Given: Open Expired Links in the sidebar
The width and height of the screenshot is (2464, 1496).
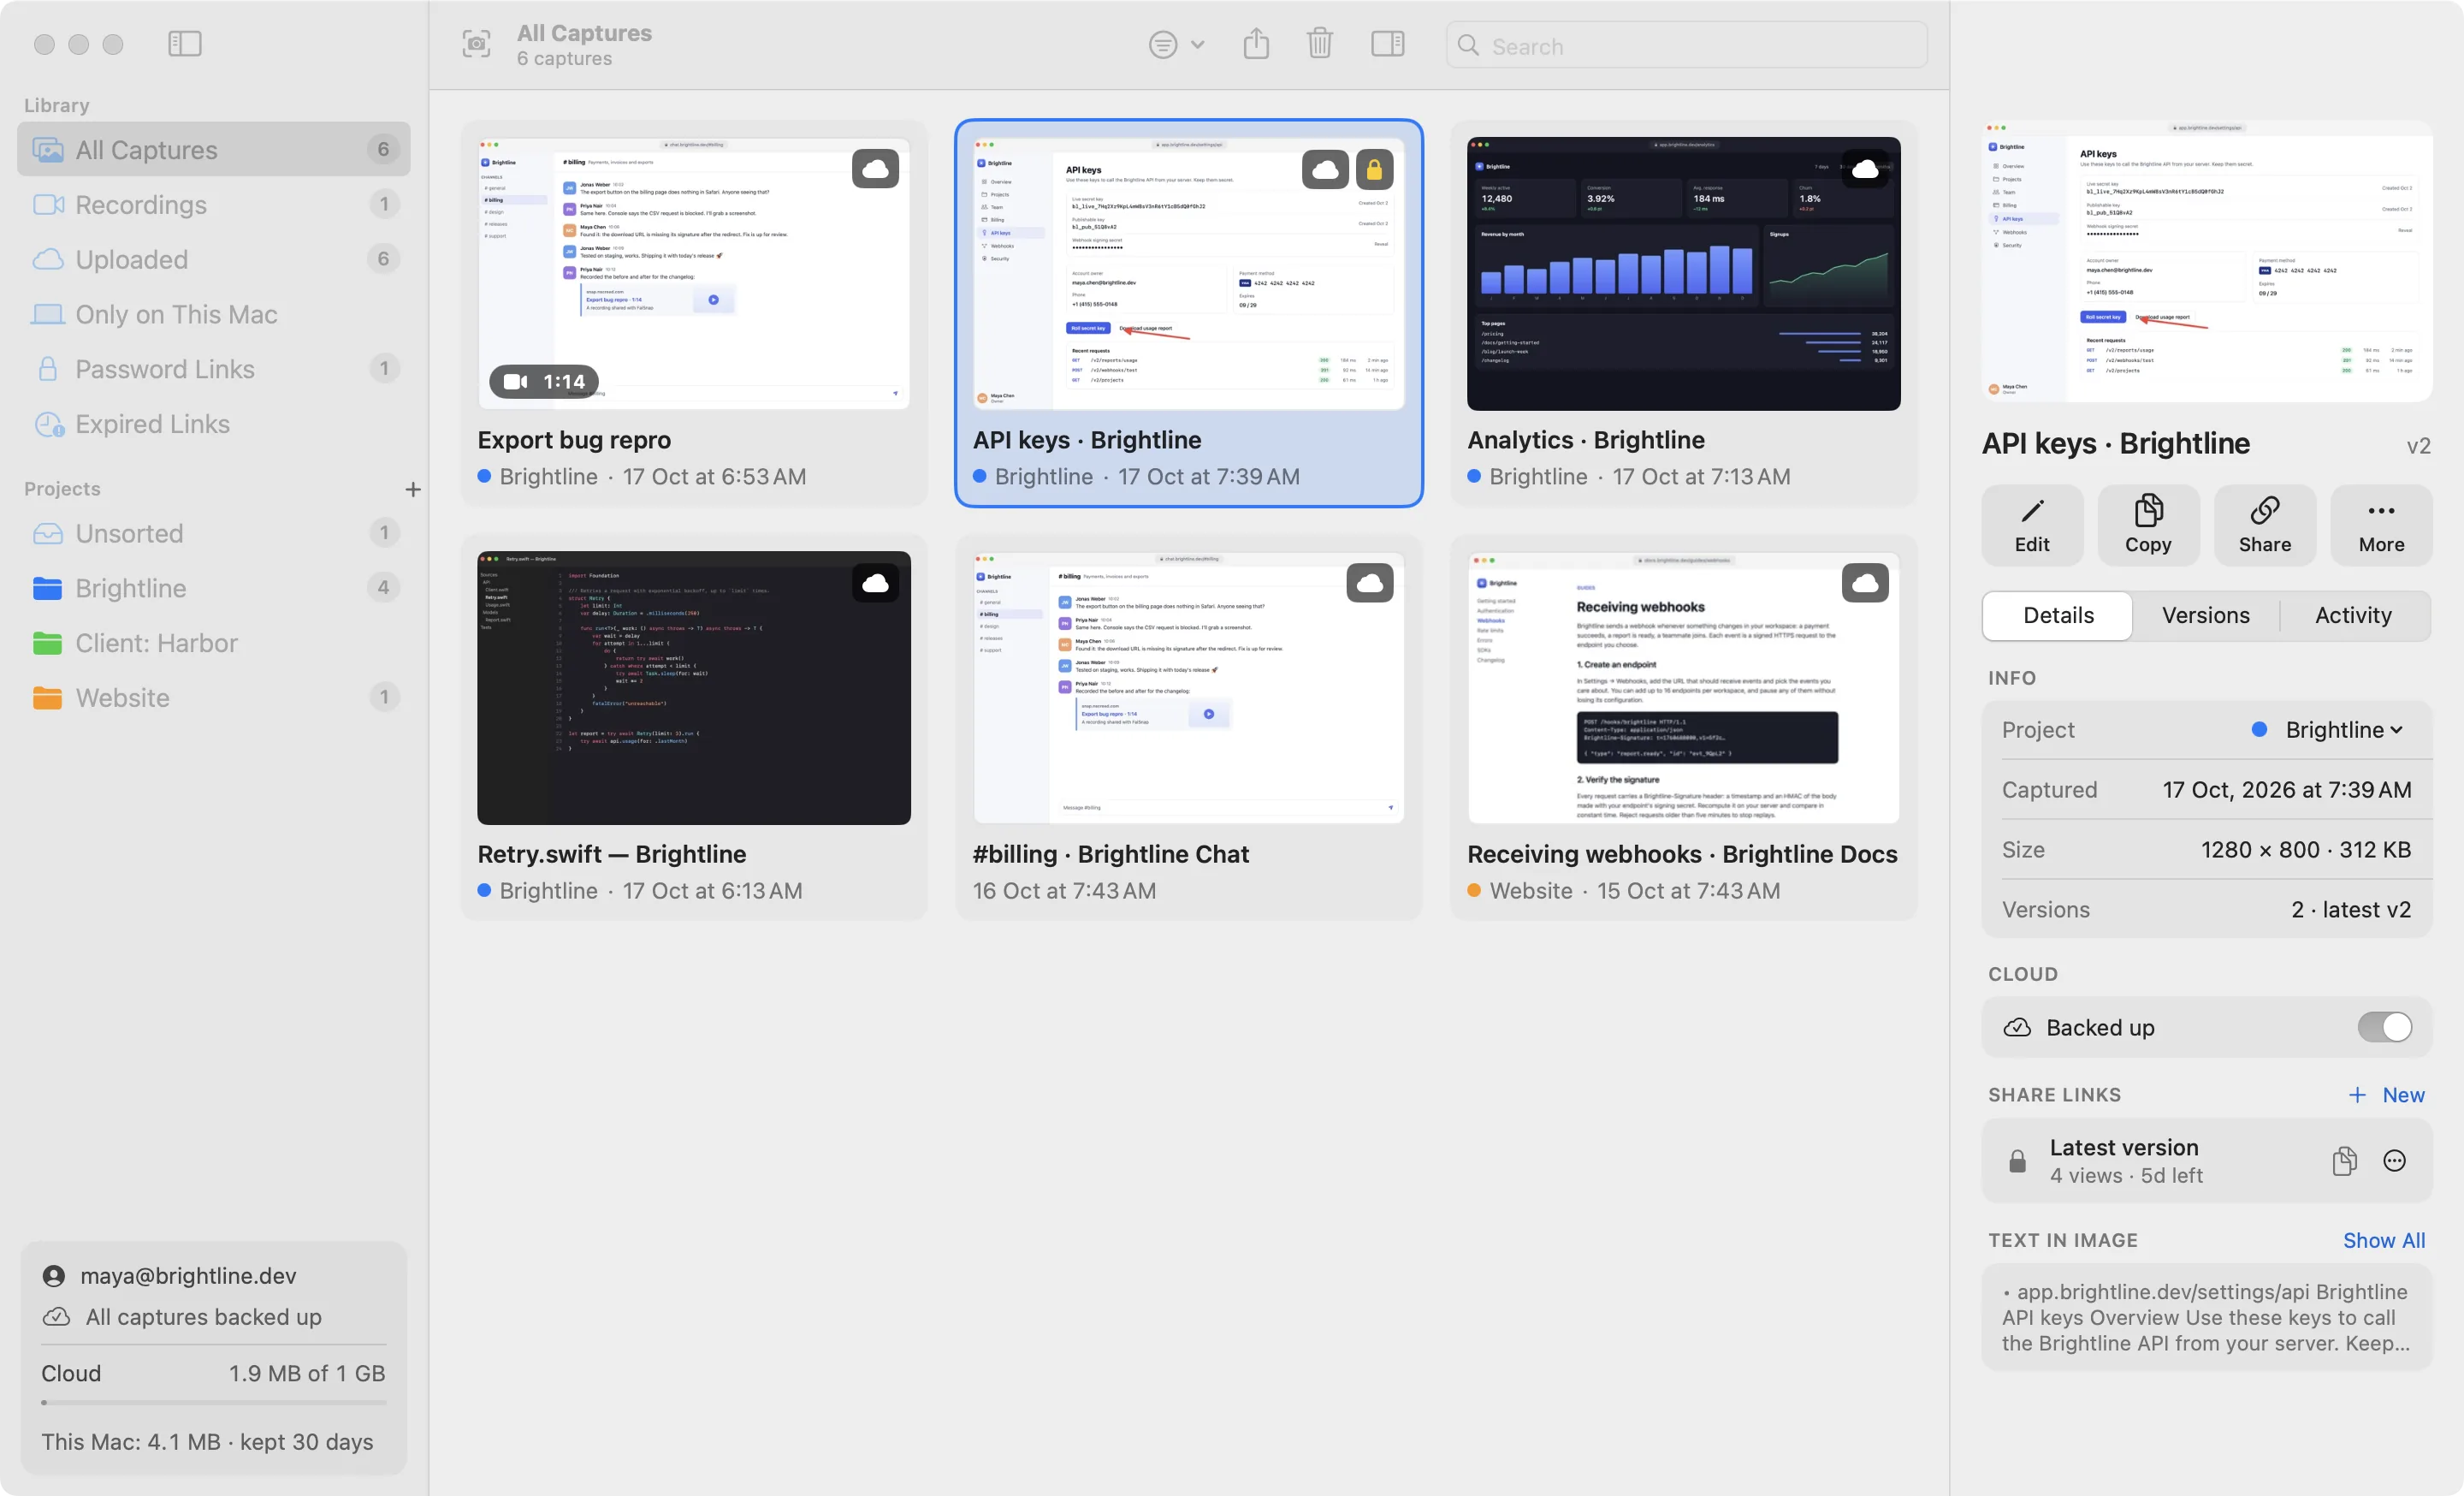Looking at the screenshot, I should pos(214,424).
